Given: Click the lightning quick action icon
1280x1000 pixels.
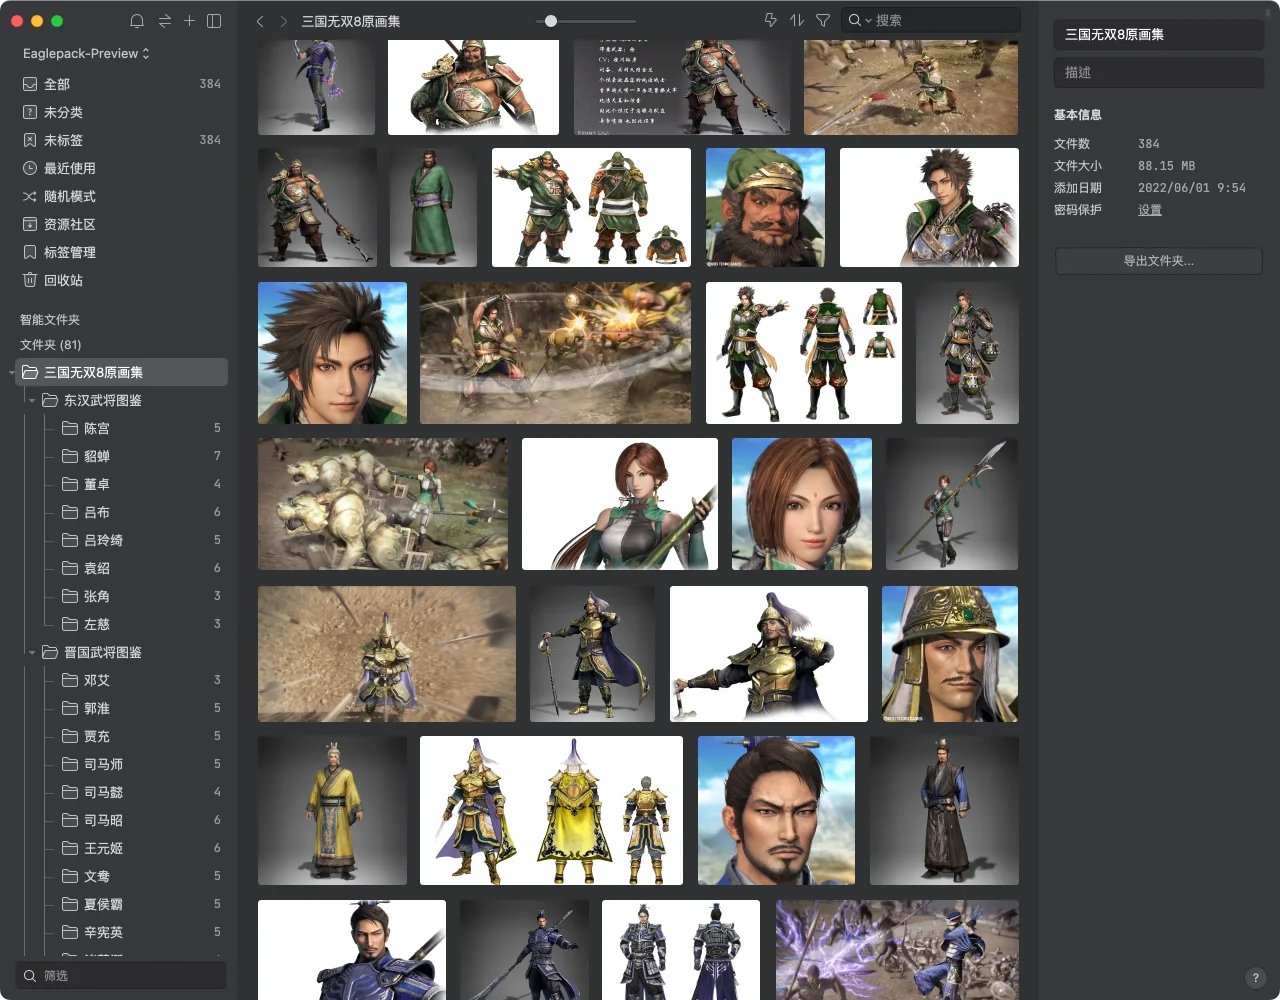Looking at the screenshot, I should 771,20.
